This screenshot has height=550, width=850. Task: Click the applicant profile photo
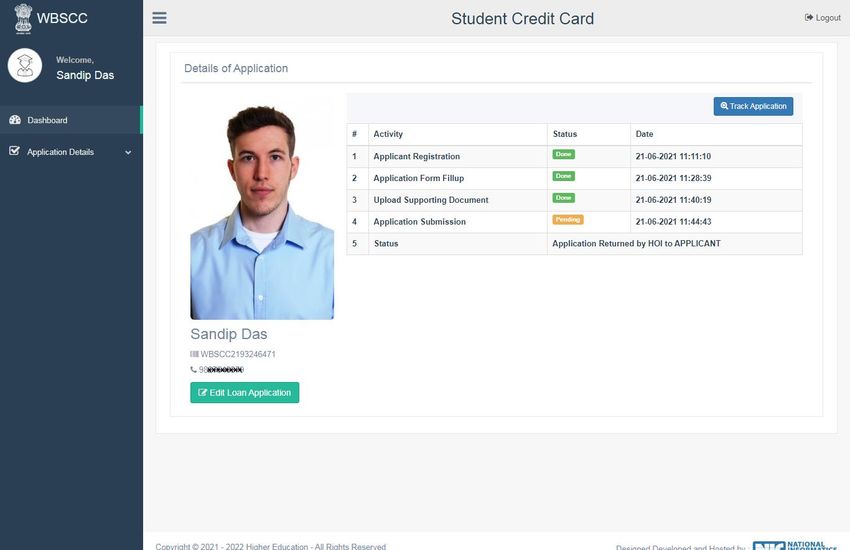[x=262, y=210]
